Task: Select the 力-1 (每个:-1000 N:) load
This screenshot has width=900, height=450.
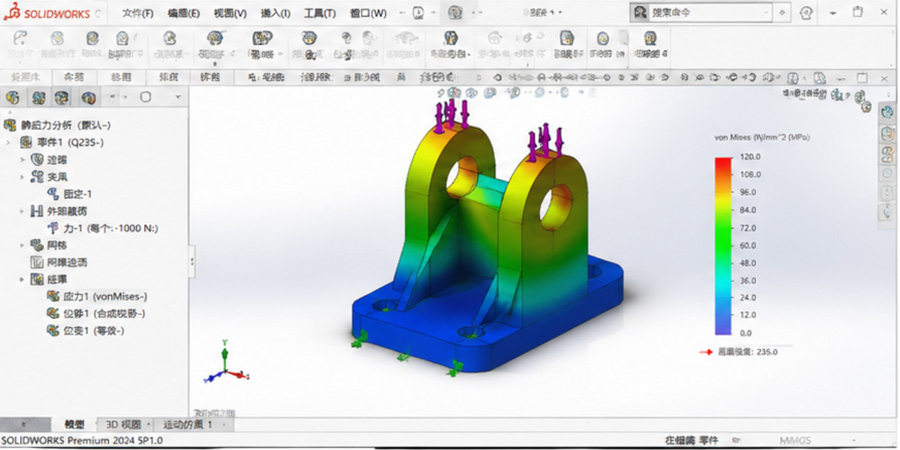Action: (x=103, y=228)
